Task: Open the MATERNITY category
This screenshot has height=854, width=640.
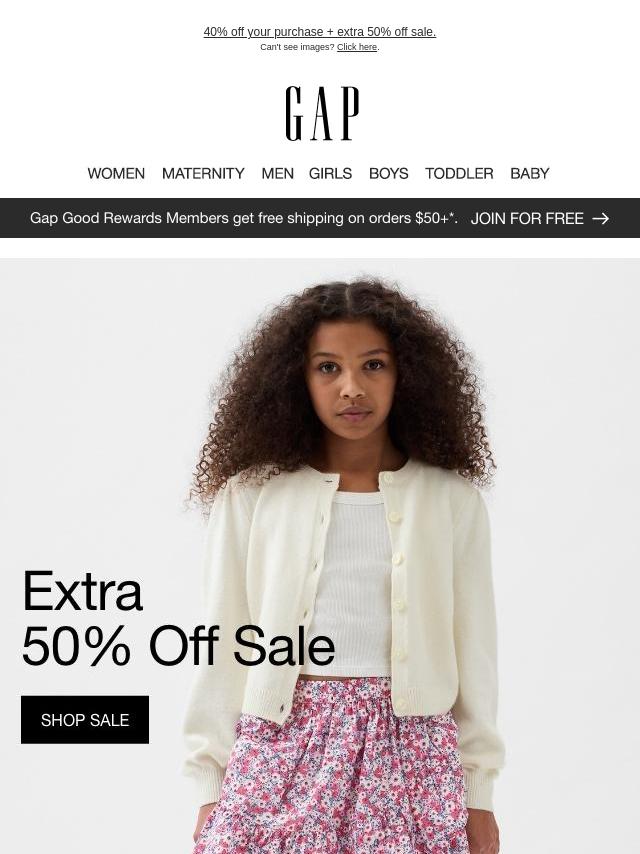Action: pyautogui.click(x=203, y=173)
